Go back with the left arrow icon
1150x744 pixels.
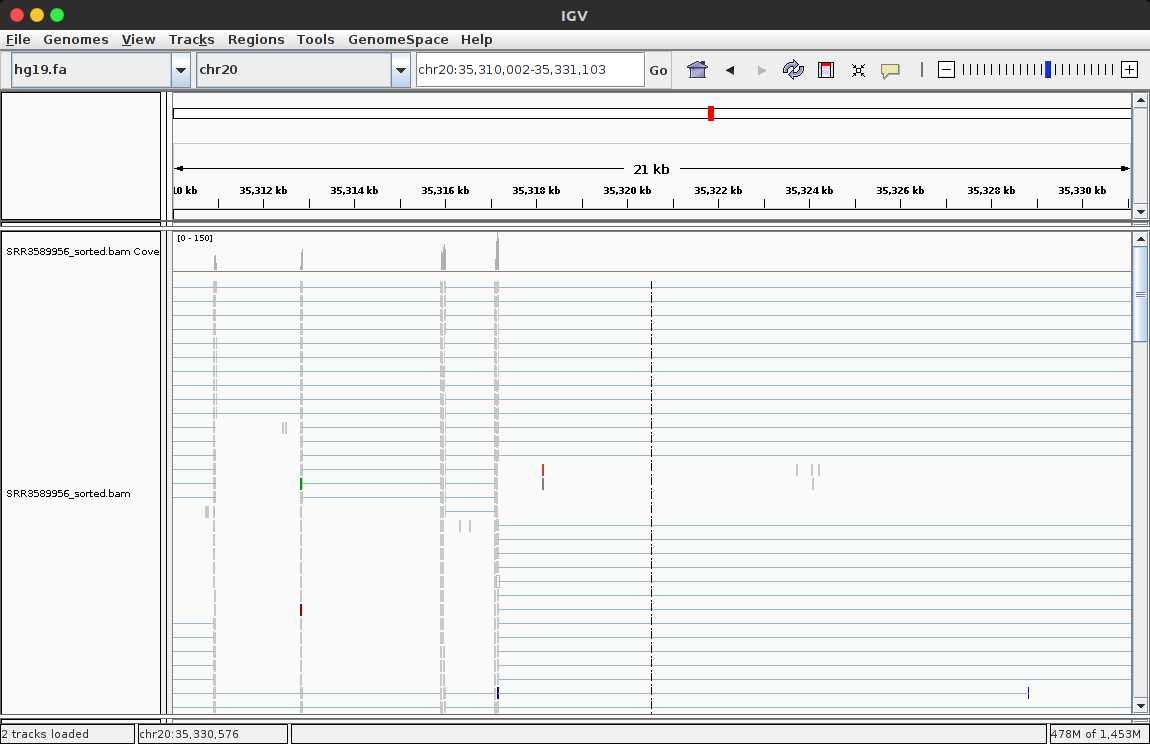pos(730,70)
